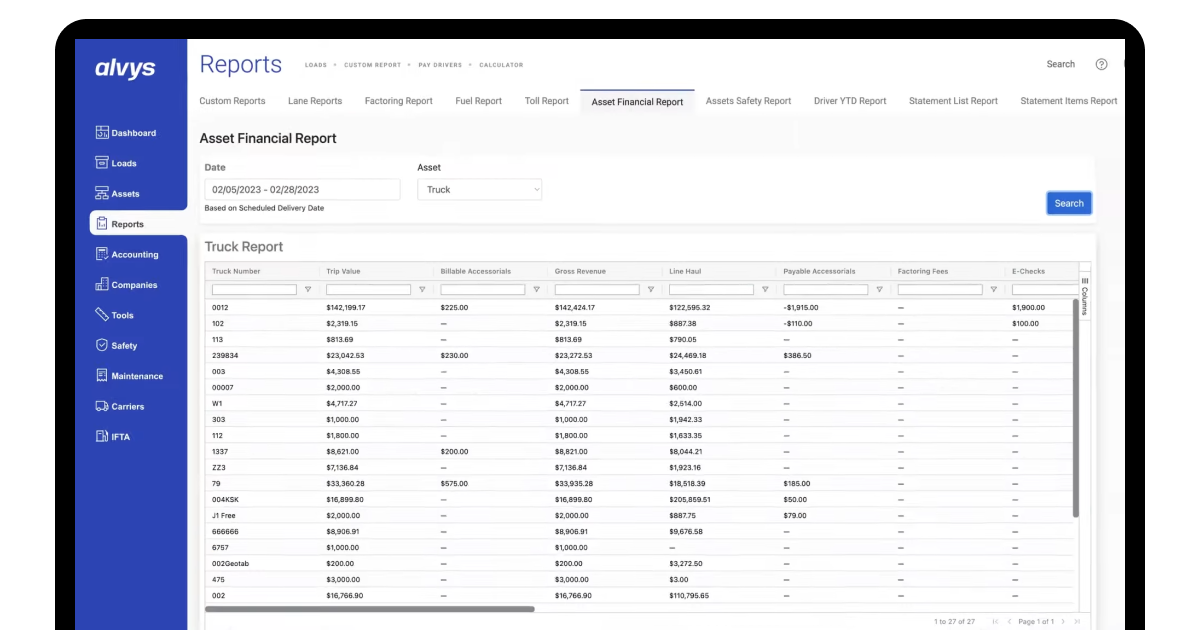Screen dimensions: 1200x630
Task: Click the Line Haul filter funnel icon
Action: point(765,290)
